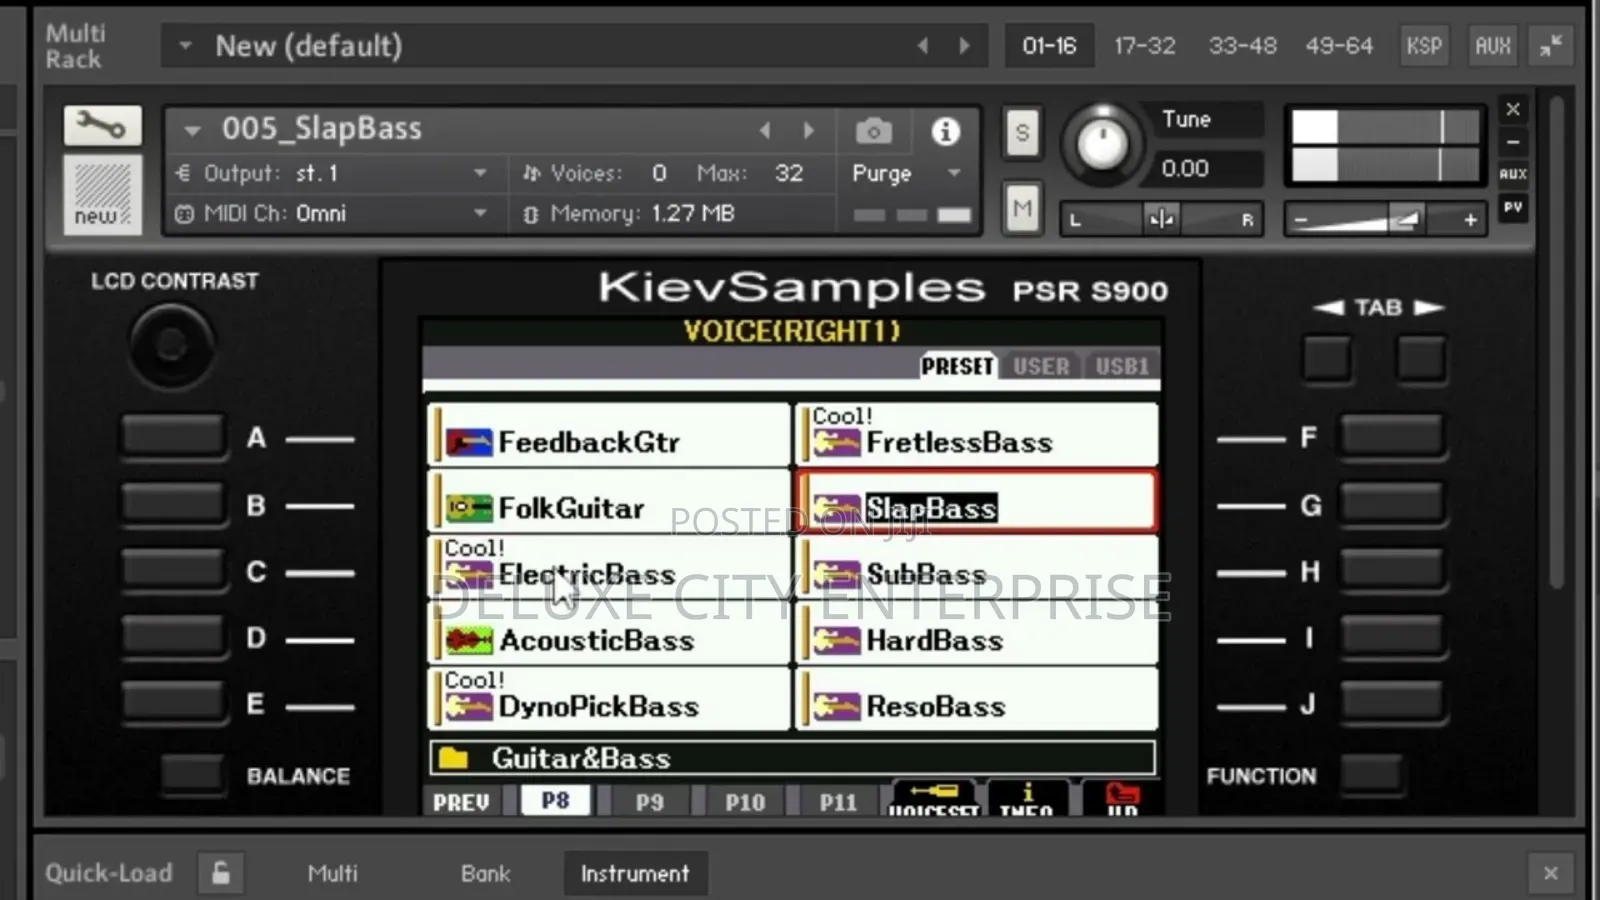Image resolution: width=1600 pixels, height=900 pixels.
Task: Open the instrument info icon
Action: [x=945, y=131]
